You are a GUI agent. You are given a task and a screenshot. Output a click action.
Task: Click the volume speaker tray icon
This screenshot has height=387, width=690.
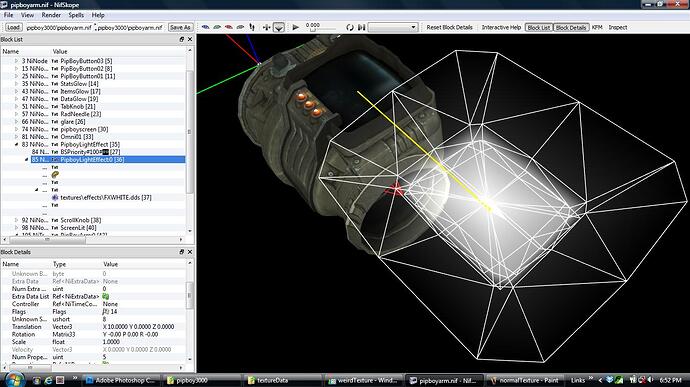click(650, 380)
